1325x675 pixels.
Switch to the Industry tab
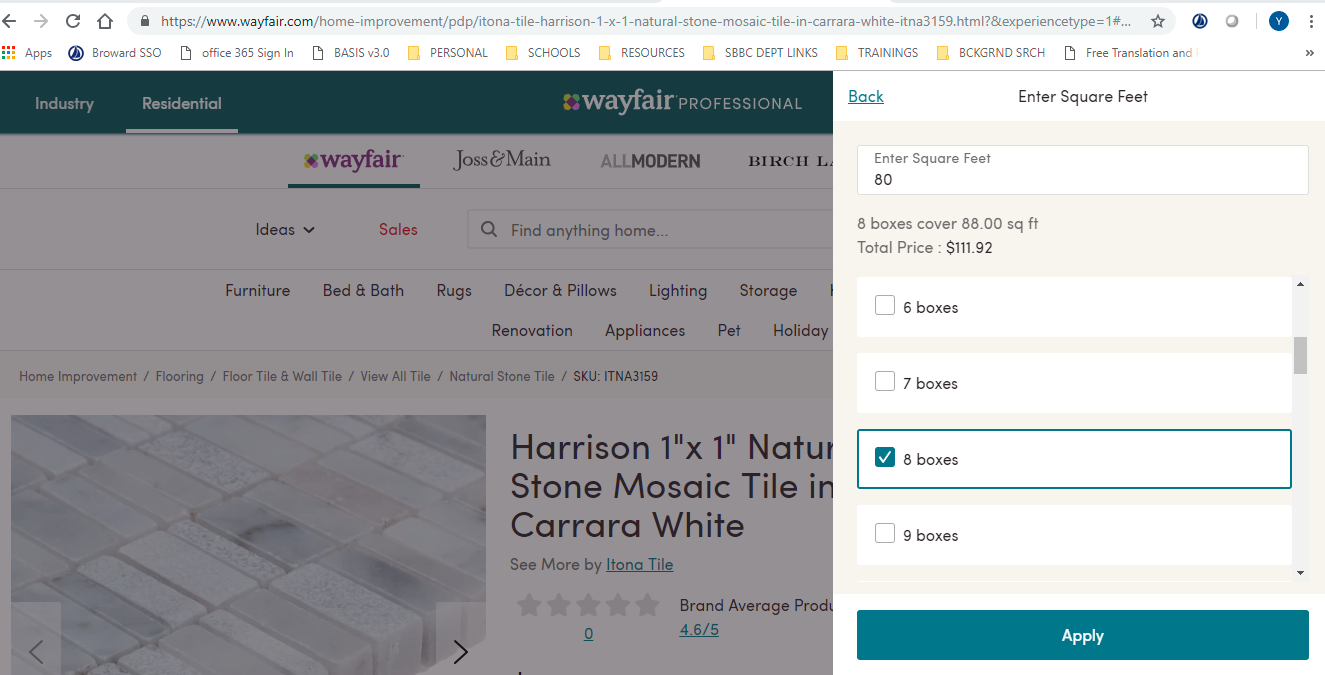64,103
